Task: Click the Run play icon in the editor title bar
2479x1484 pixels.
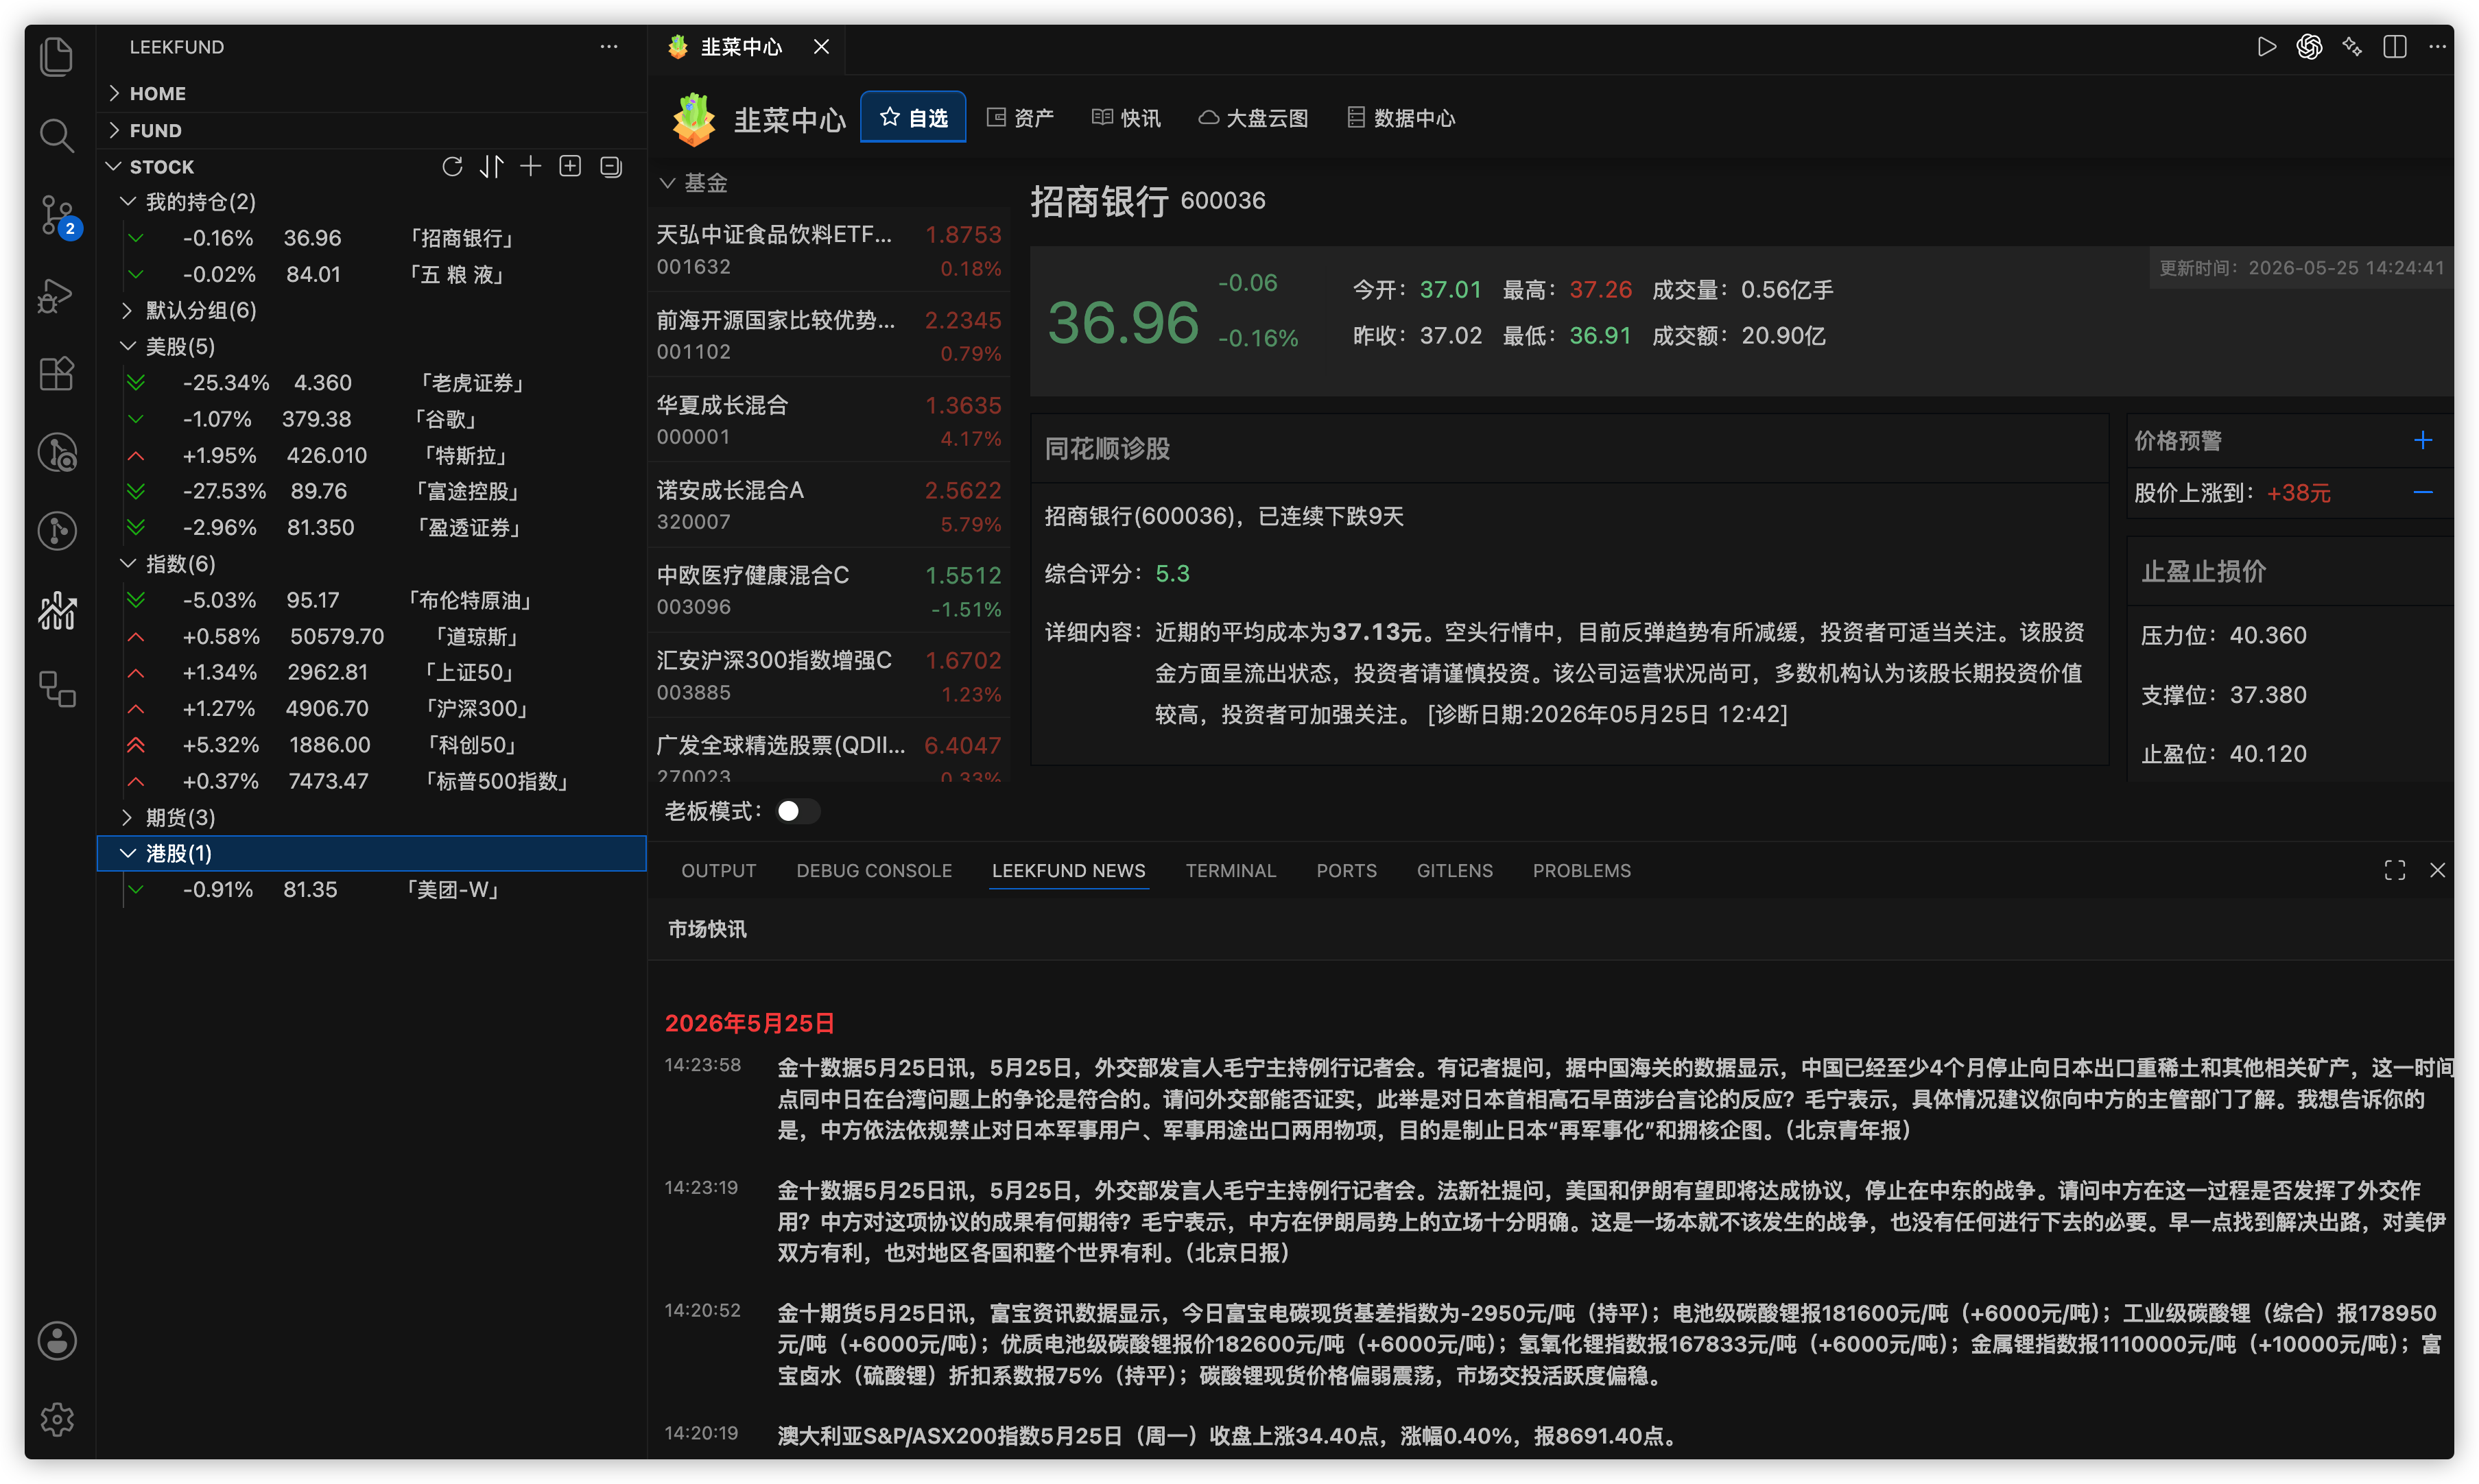Action: tap(2266, 47)
